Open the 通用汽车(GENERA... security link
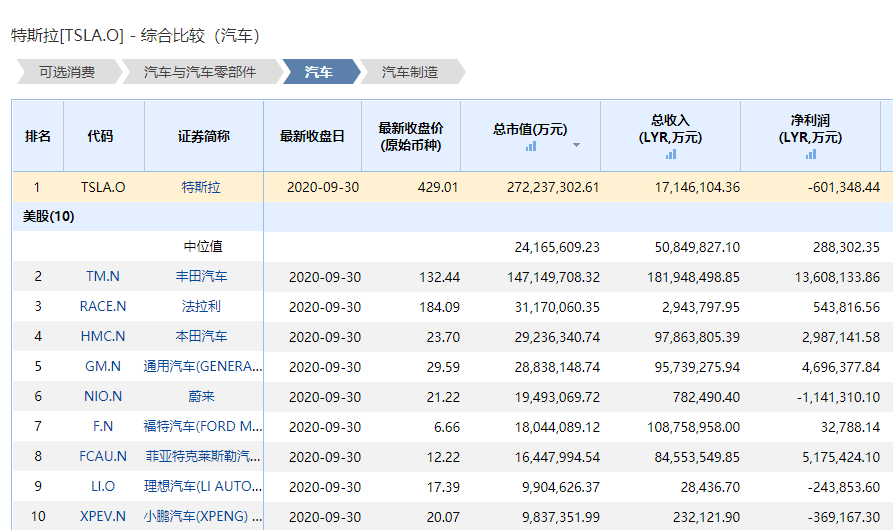This screenshot has height=530, width=893. [203, 366]
